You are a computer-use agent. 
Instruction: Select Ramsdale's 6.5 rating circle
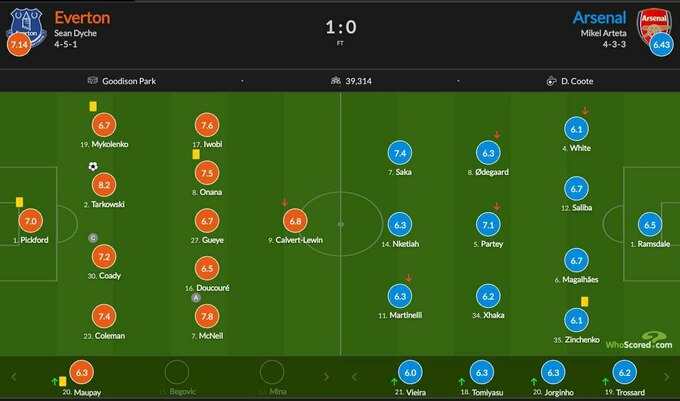pos(650,225)
